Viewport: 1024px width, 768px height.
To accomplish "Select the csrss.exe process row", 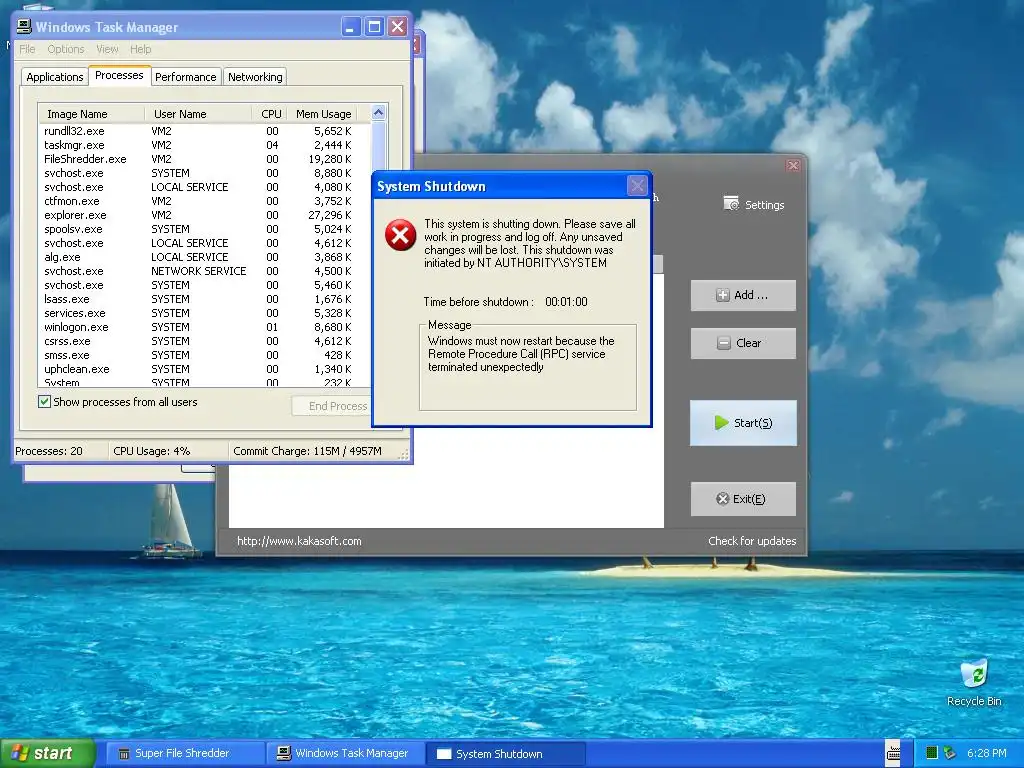I will pyautogui.click(x=204, y=341).
